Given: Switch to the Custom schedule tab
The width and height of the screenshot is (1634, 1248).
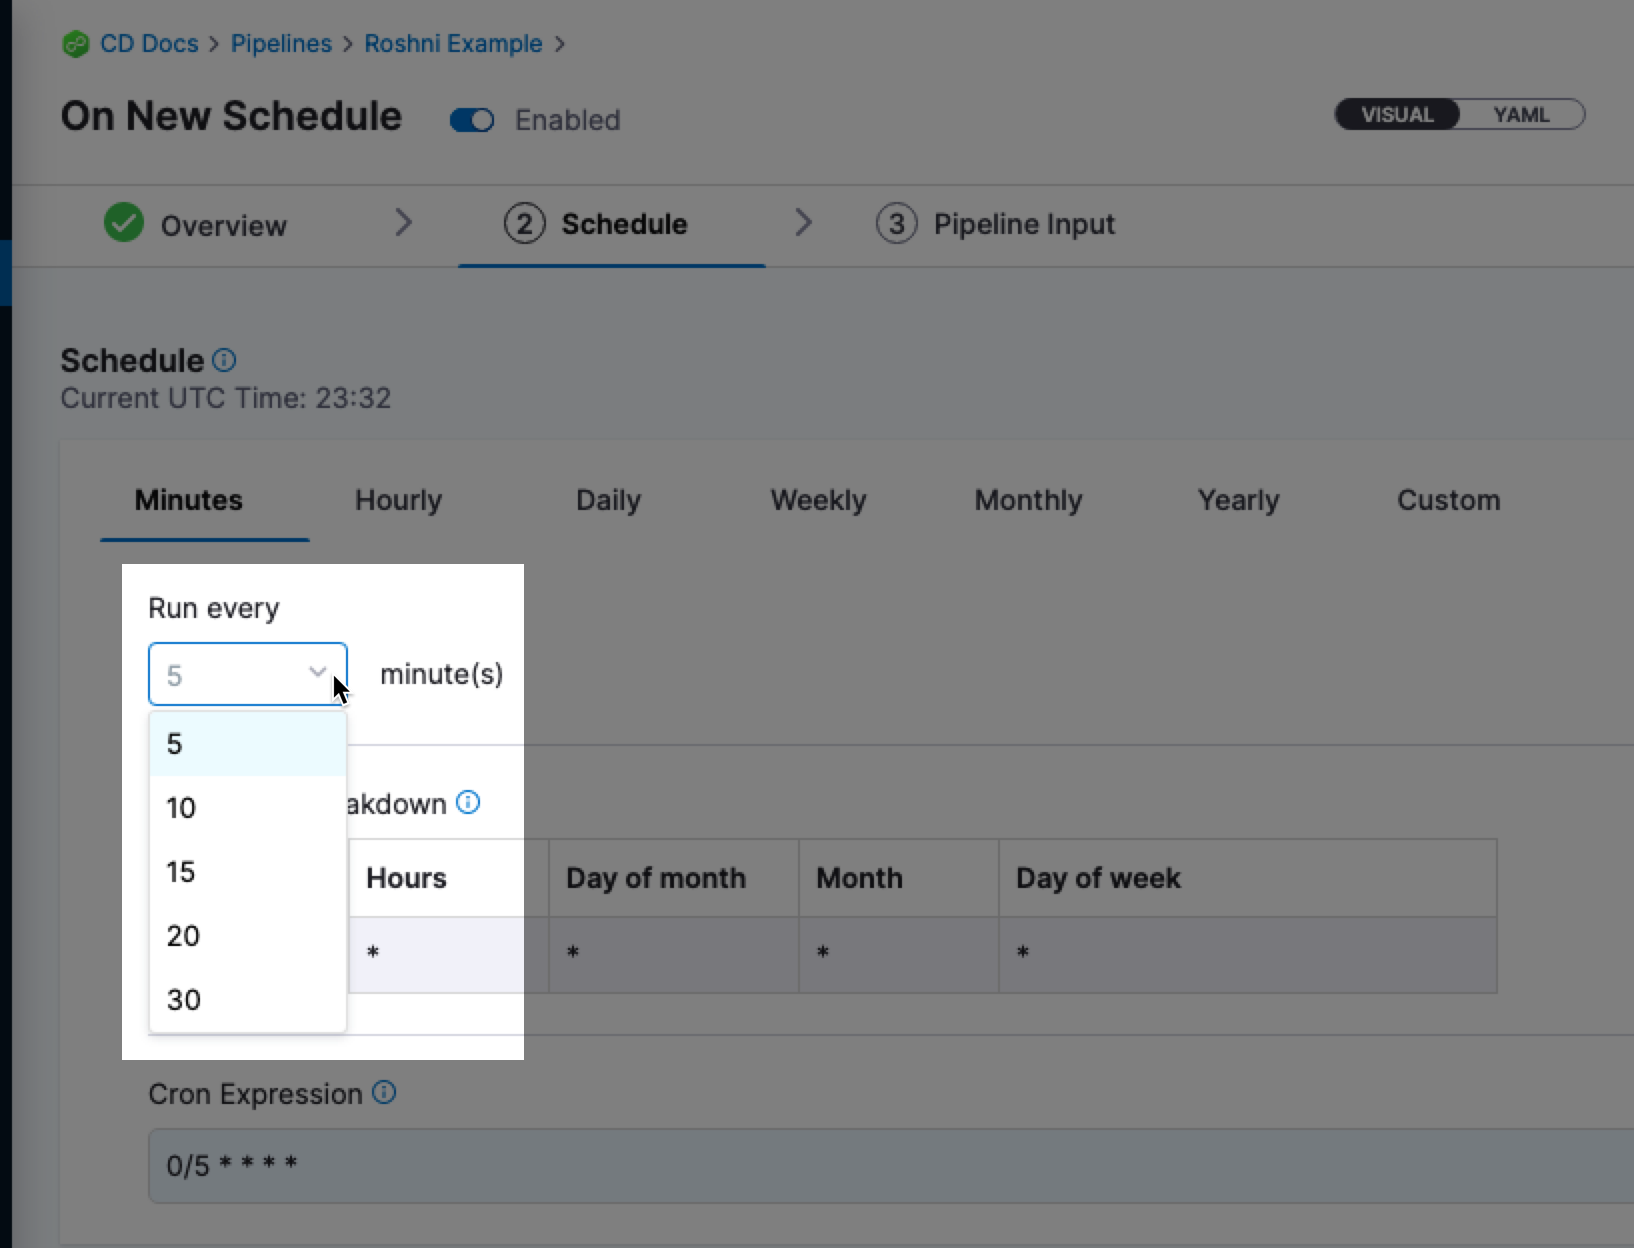Looking at the screenshot, I should coord(1448,500).
